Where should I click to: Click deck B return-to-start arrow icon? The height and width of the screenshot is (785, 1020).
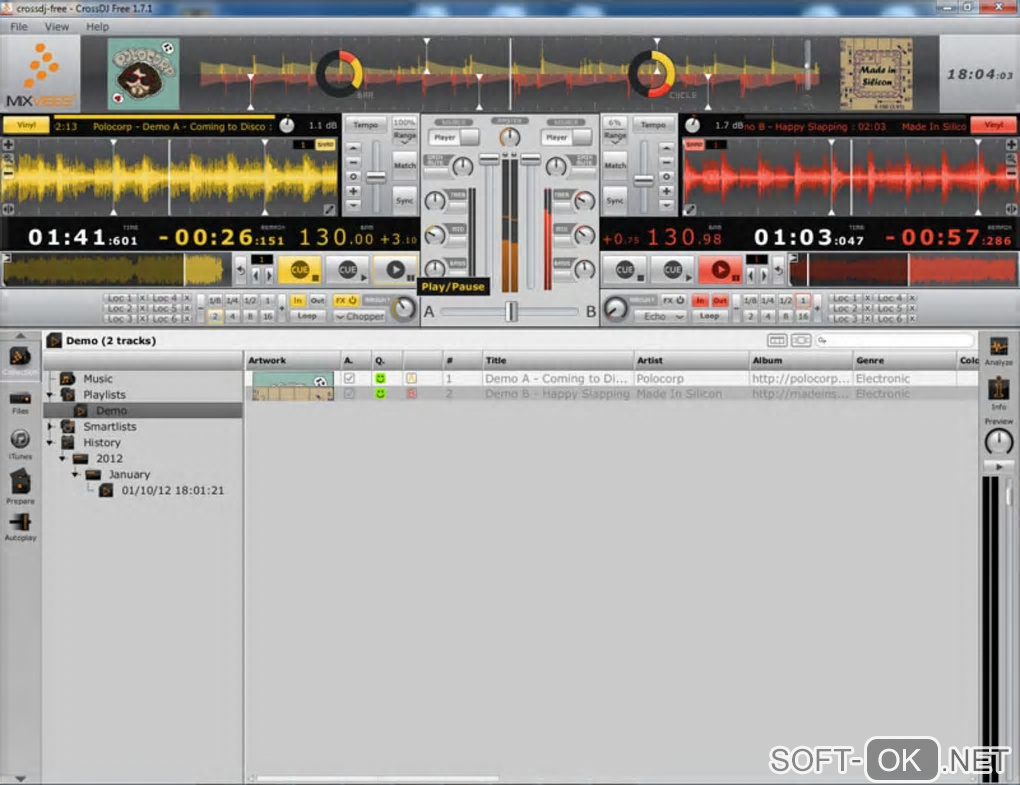click(779, 270)
